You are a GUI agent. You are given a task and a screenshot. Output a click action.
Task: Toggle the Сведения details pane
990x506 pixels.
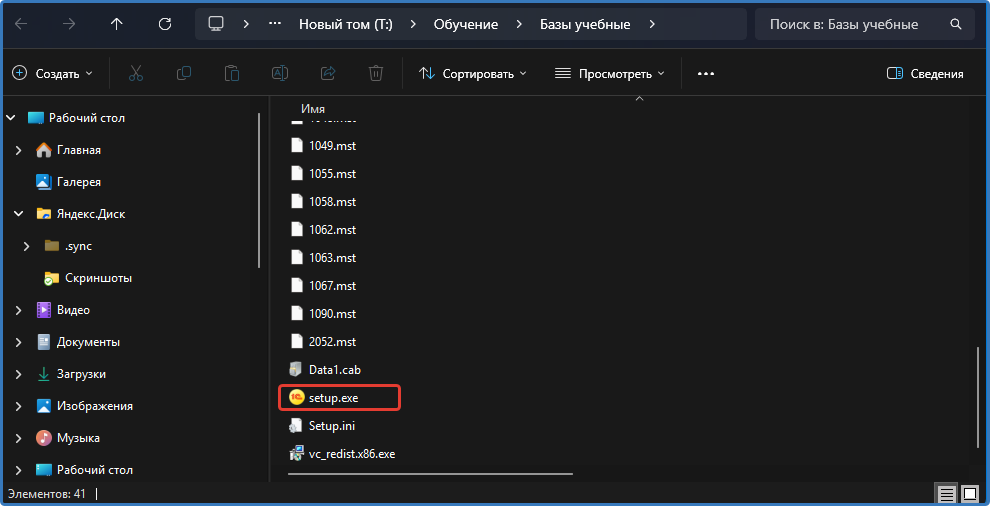coord(925,73)
